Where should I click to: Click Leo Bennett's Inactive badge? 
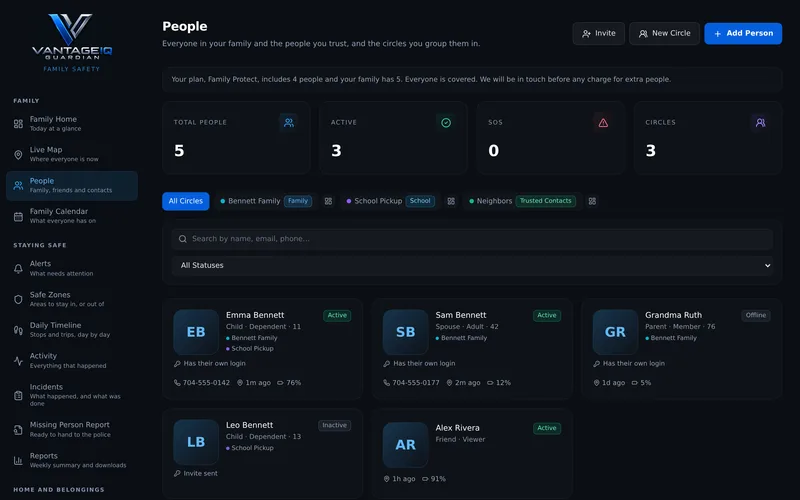[335, 426]
